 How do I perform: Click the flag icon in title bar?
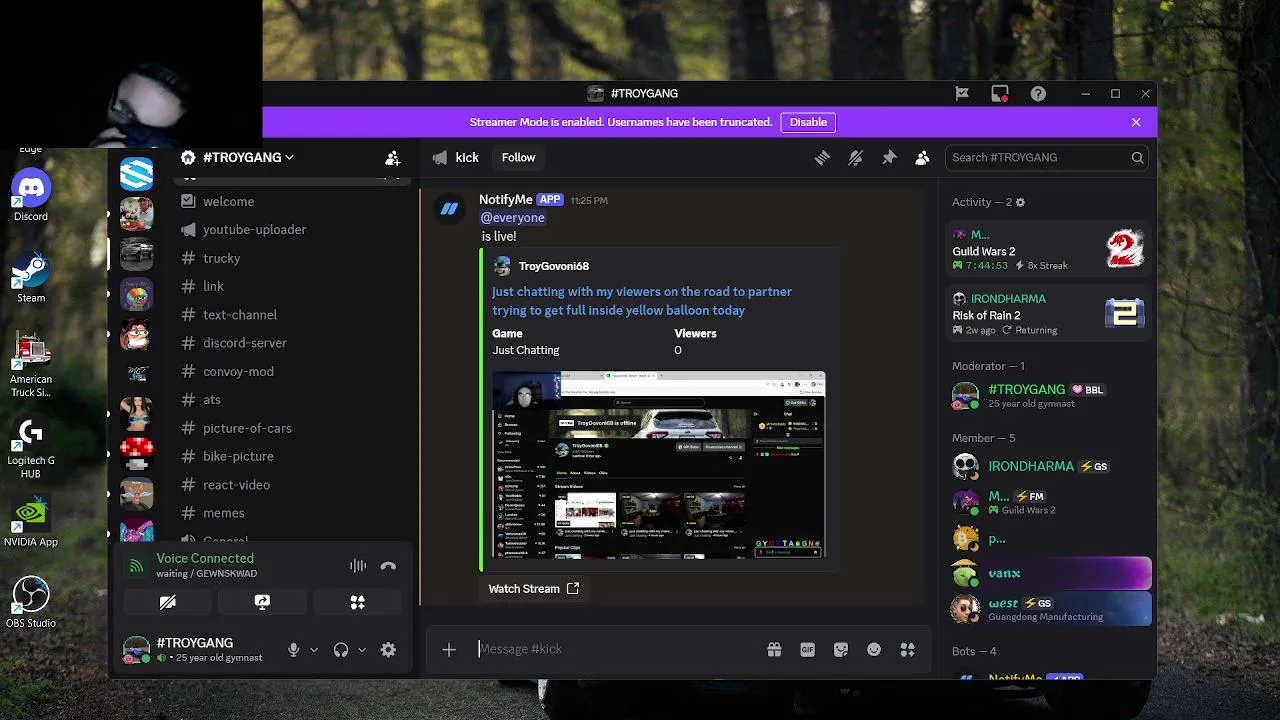962,94
